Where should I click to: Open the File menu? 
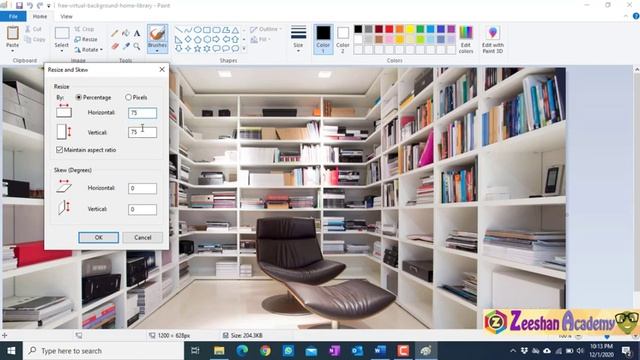click(x=13, y=16)
